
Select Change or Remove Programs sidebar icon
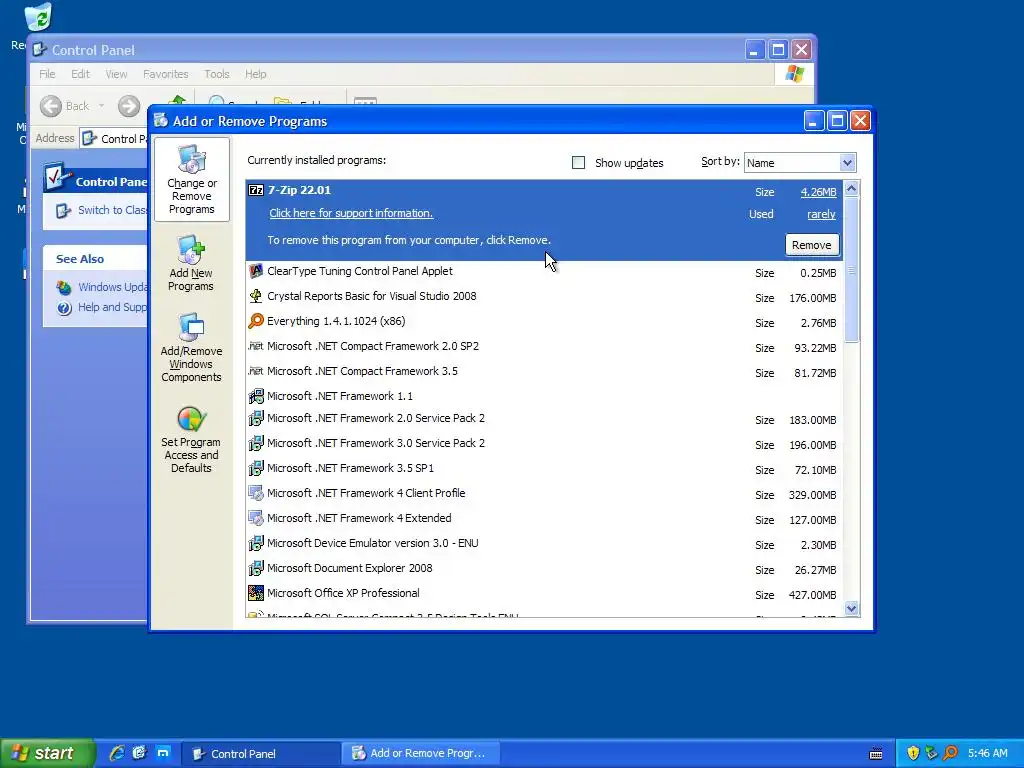[191, 180]
